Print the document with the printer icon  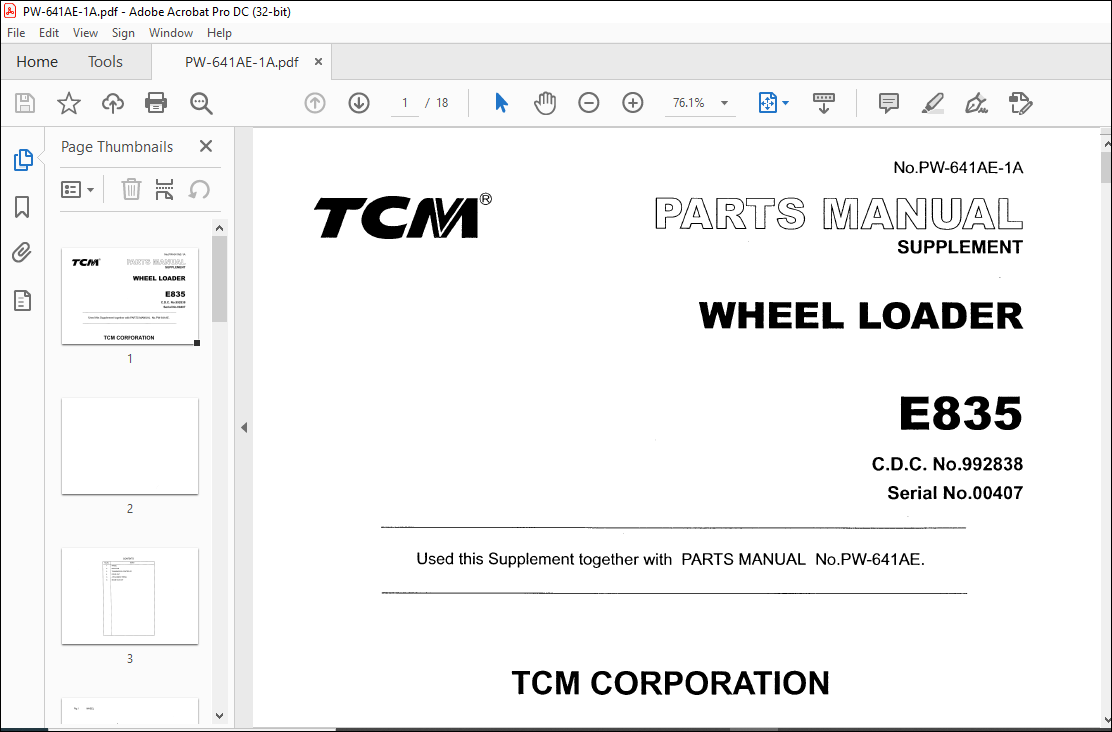pos(156,103)
